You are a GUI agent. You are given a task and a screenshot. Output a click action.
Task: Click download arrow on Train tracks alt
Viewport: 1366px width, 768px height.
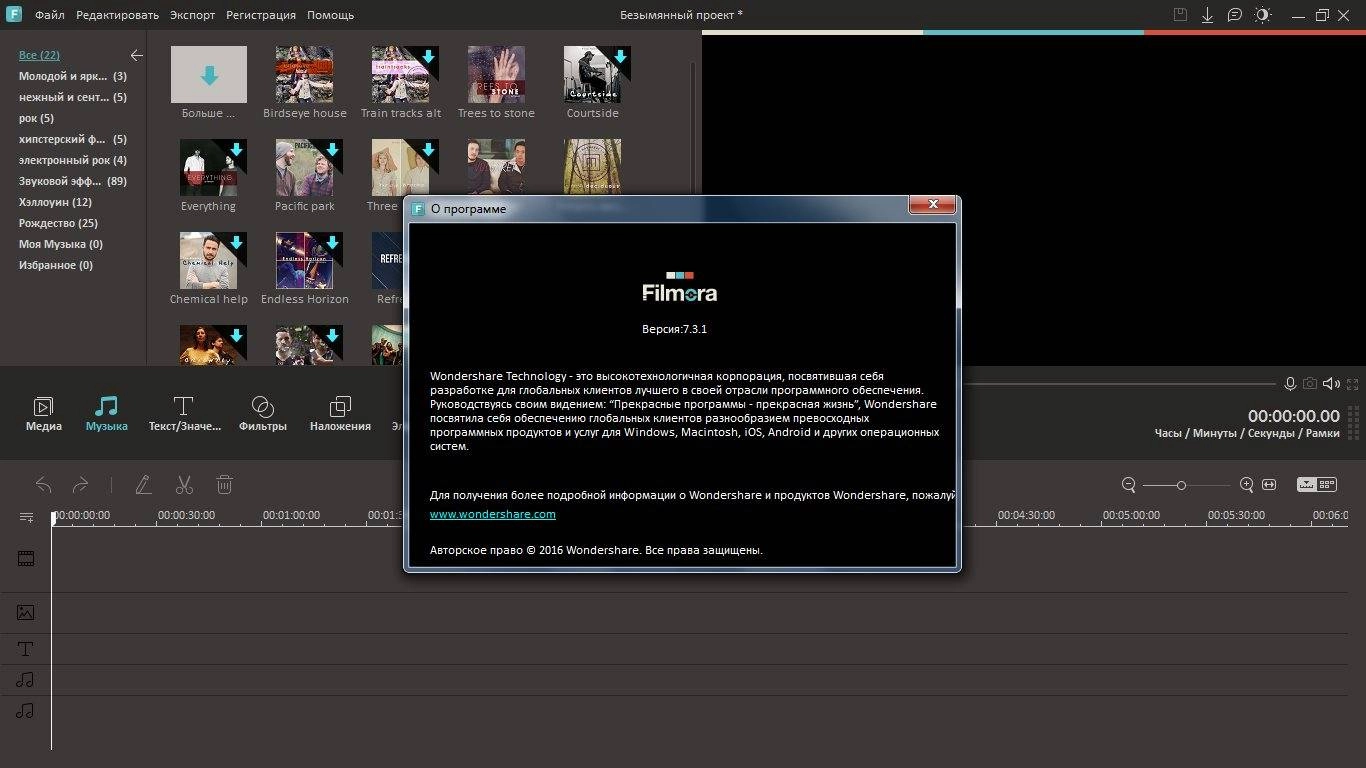[428, 57]
